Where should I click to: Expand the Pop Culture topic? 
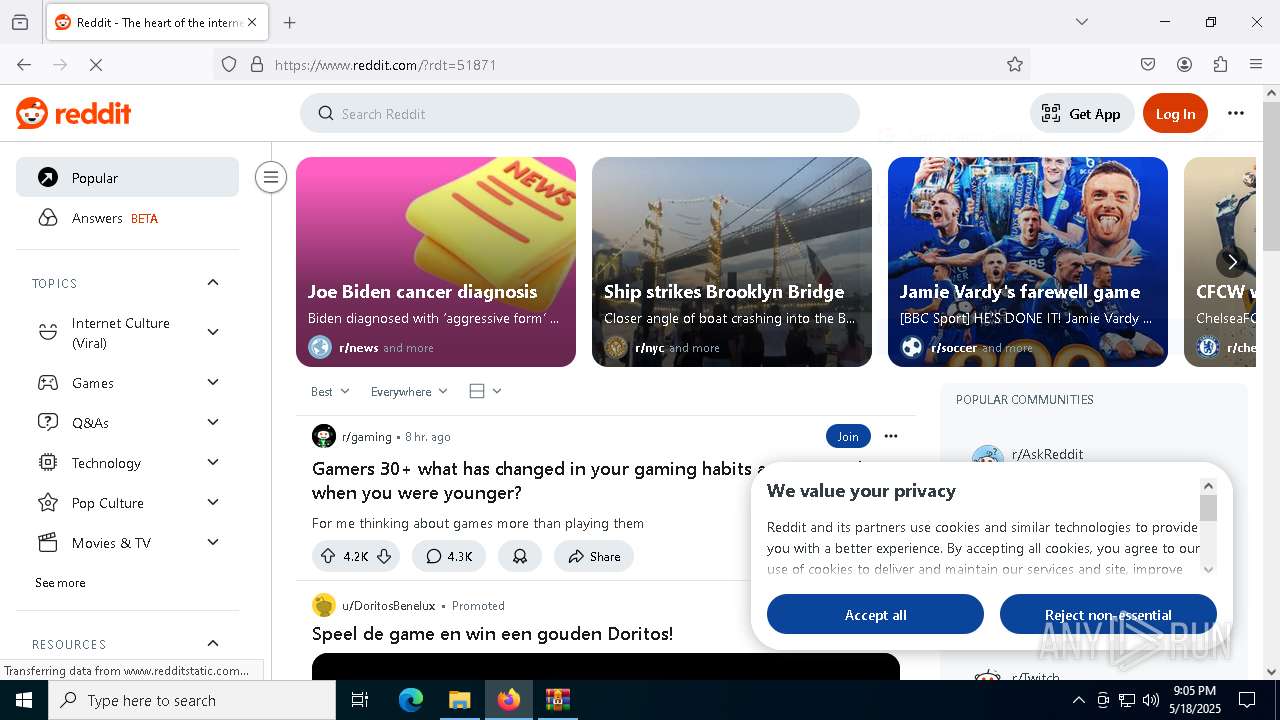click(213, 502)
